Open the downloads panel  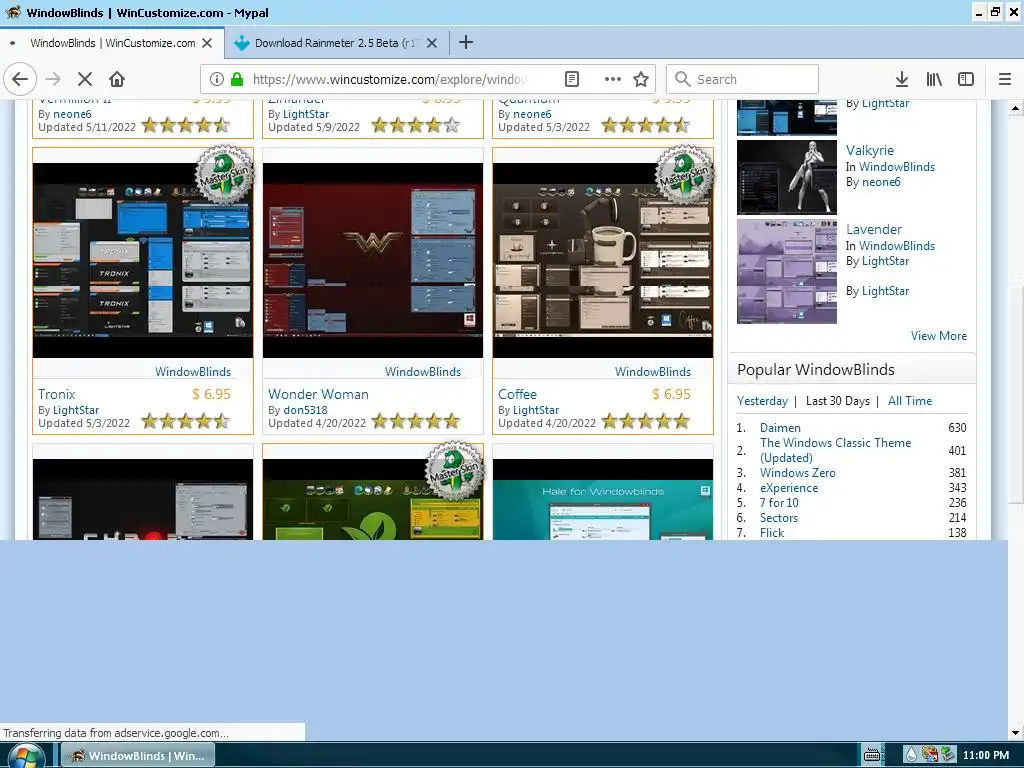902,79
